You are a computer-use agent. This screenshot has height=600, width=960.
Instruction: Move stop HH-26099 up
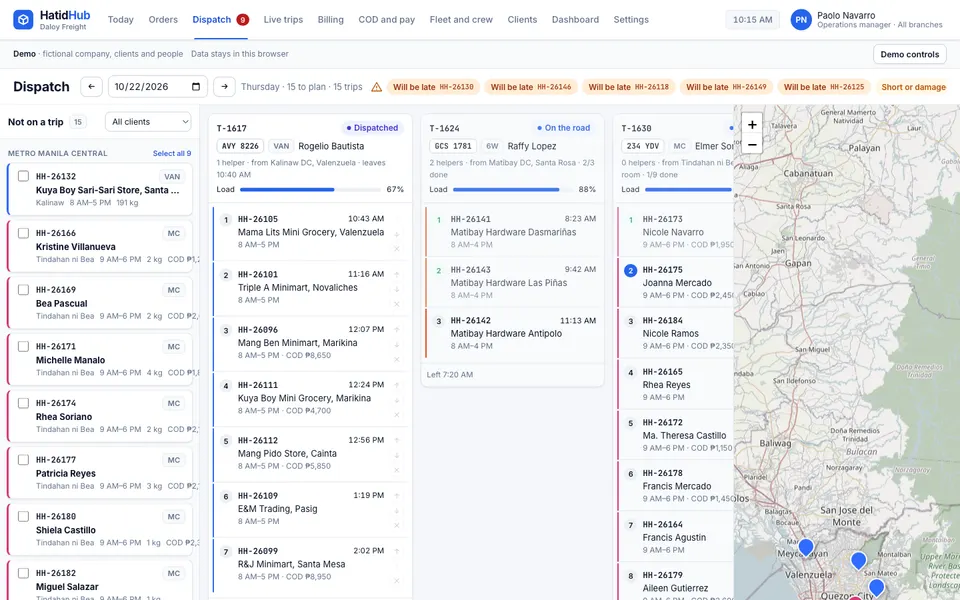click(x=397, y=551)
